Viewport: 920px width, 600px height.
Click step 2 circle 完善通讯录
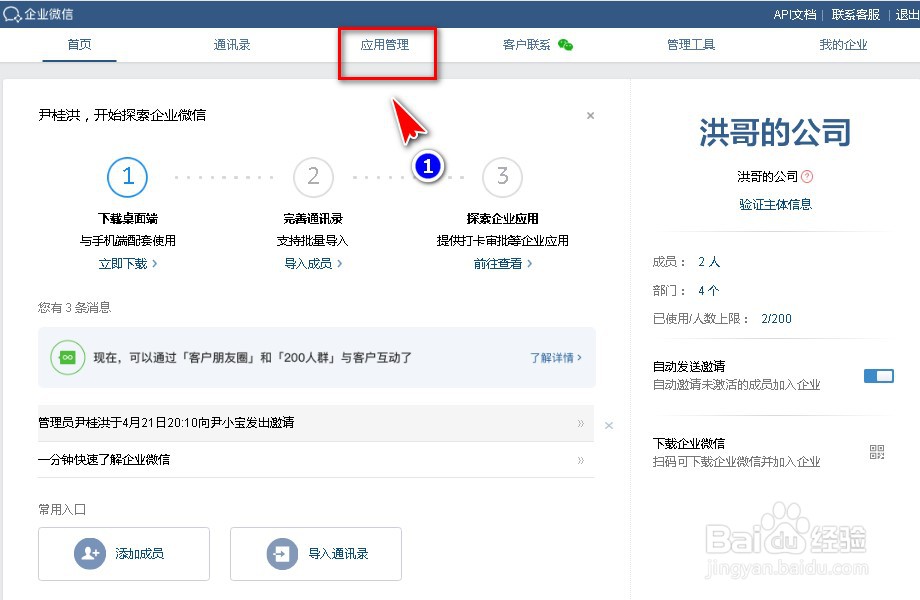coord(313,177)
